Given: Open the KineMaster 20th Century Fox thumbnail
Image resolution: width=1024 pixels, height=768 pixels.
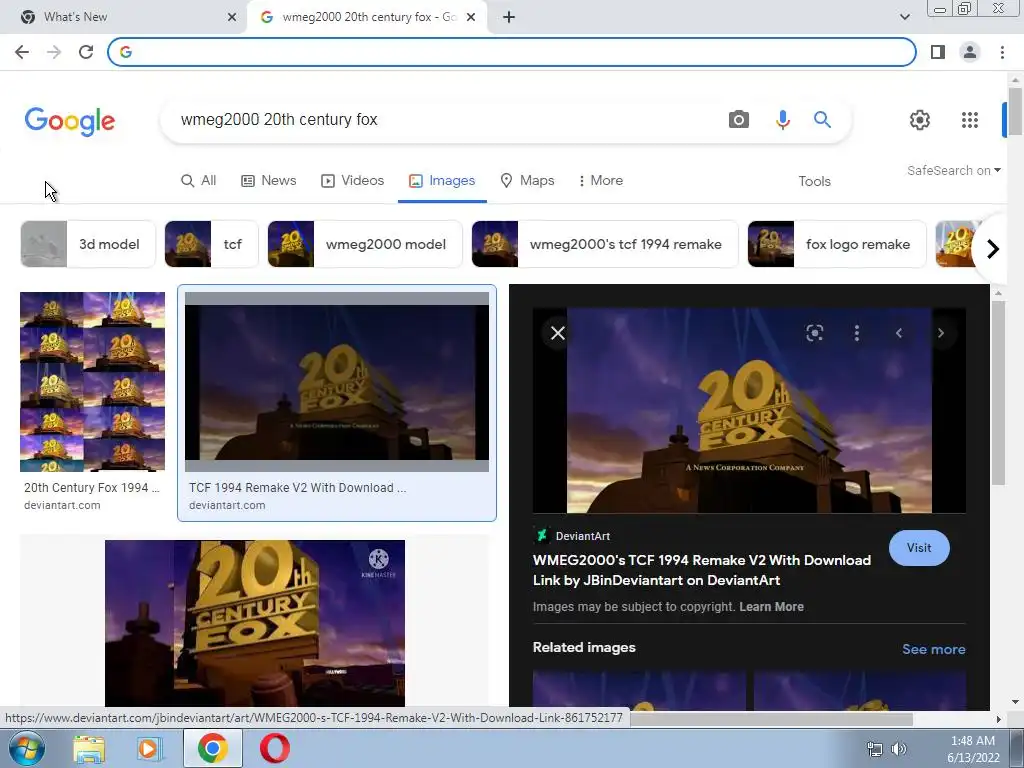Looking at the screenshot, I should tap(255, 623).
